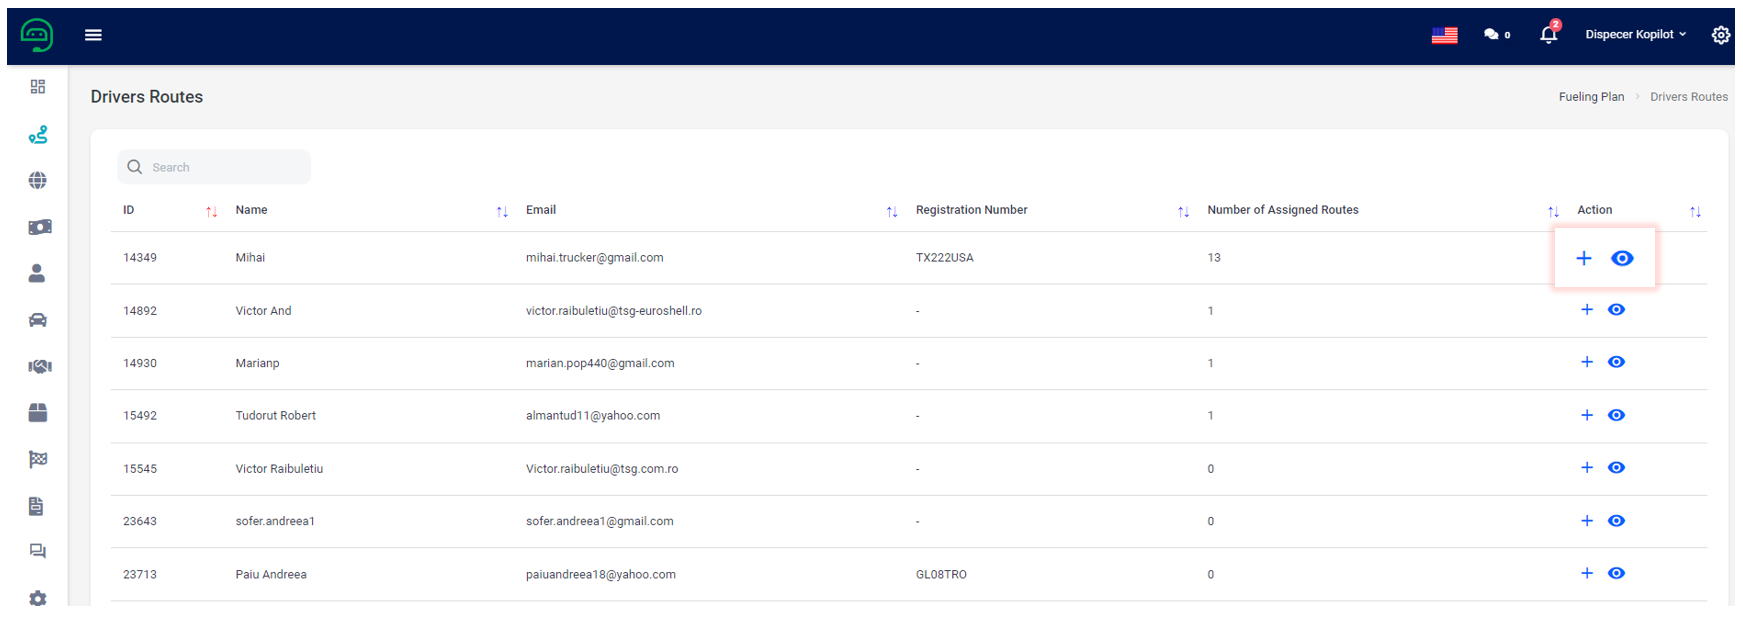The height and width of the screenshot is (625, 1743).
Task: Sort by Number of Assigned Routes
Action: click(x=1552, y=211)
